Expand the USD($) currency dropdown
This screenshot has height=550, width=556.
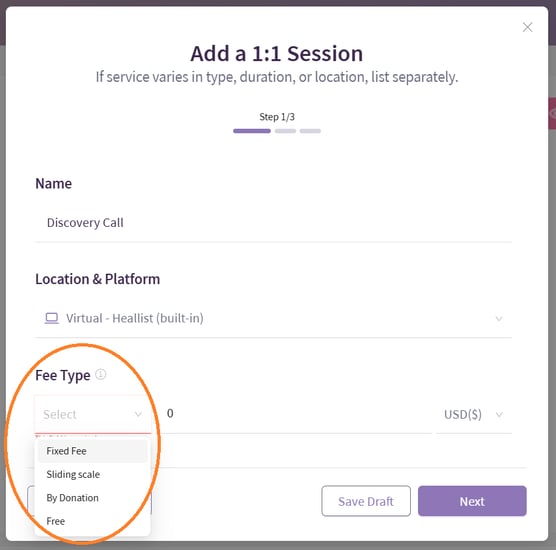(474, 414)
